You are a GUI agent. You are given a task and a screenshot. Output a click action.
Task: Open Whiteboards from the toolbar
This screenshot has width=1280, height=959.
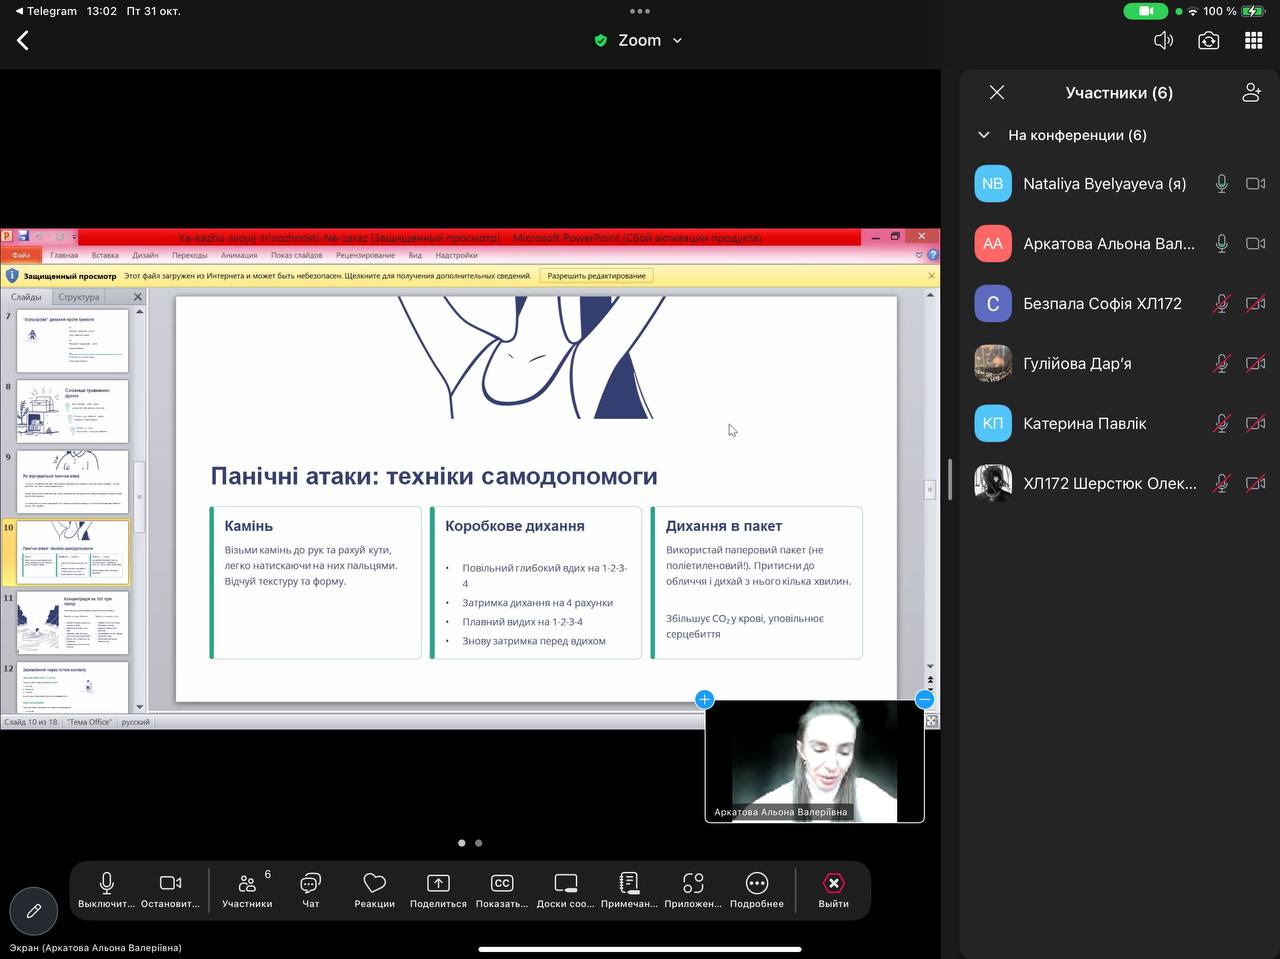click(565, 884)
